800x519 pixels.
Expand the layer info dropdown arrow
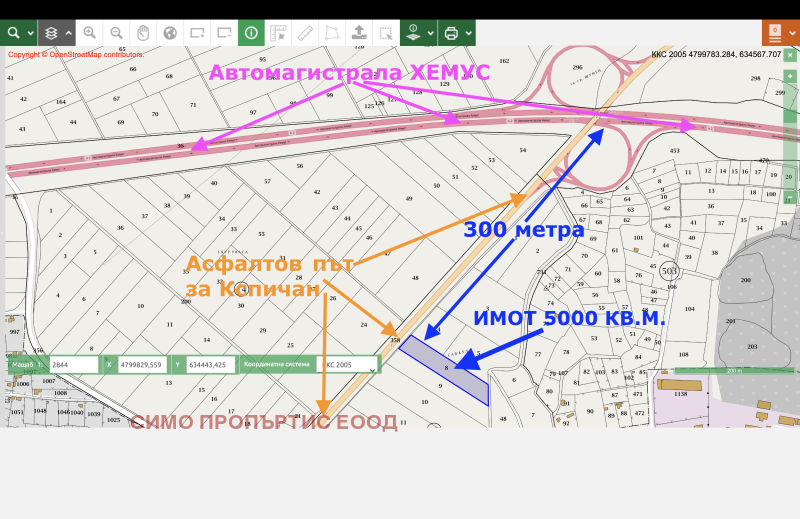point(429,33)
